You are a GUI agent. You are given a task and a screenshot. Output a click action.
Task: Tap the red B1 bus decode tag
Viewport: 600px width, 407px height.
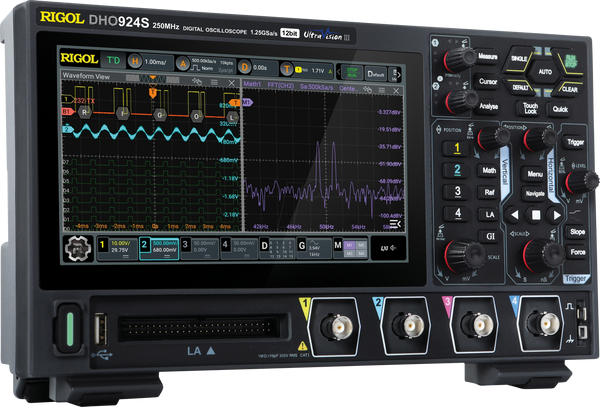(x=68, y=111)
